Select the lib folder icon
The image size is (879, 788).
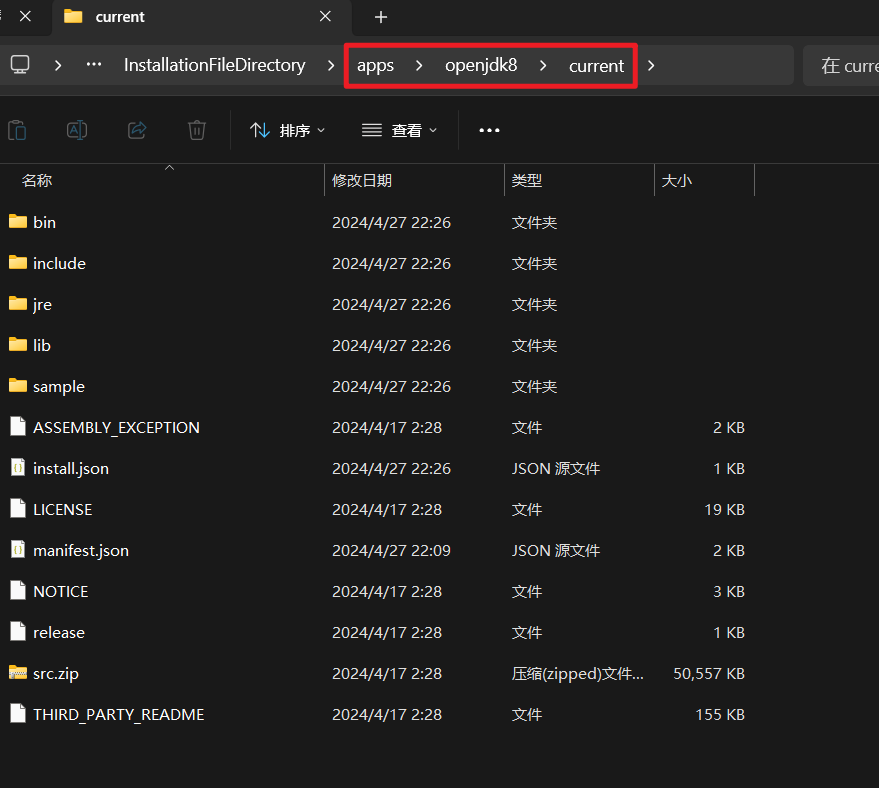(x=18, y=344)
